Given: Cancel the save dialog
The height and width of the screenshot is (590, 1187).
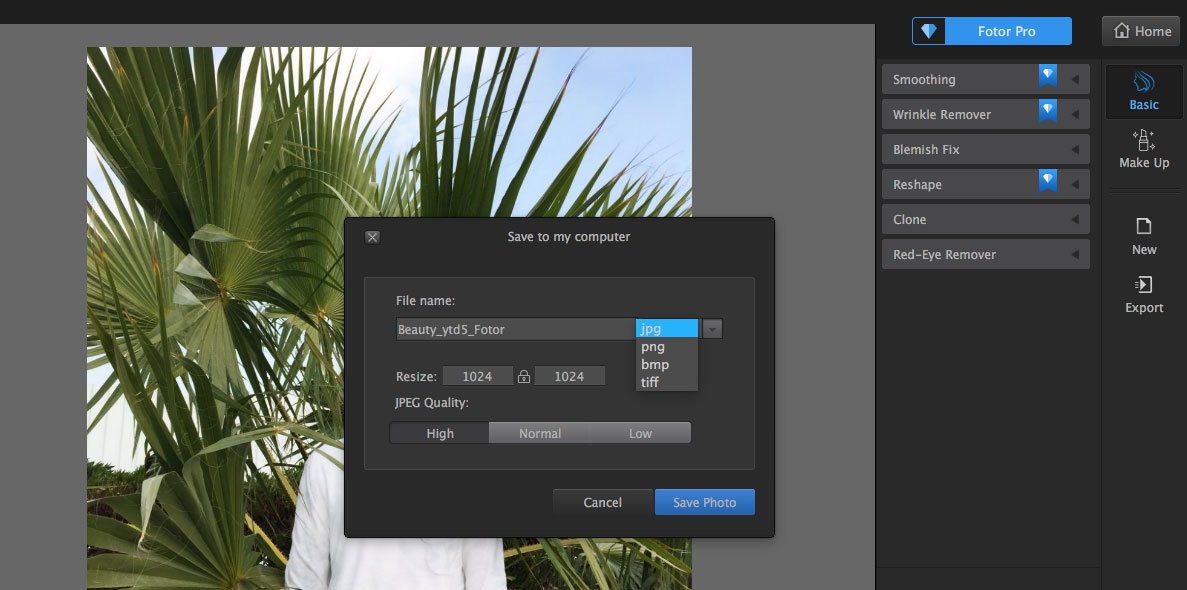Looking at the screenshot, I should pos(603,502).
